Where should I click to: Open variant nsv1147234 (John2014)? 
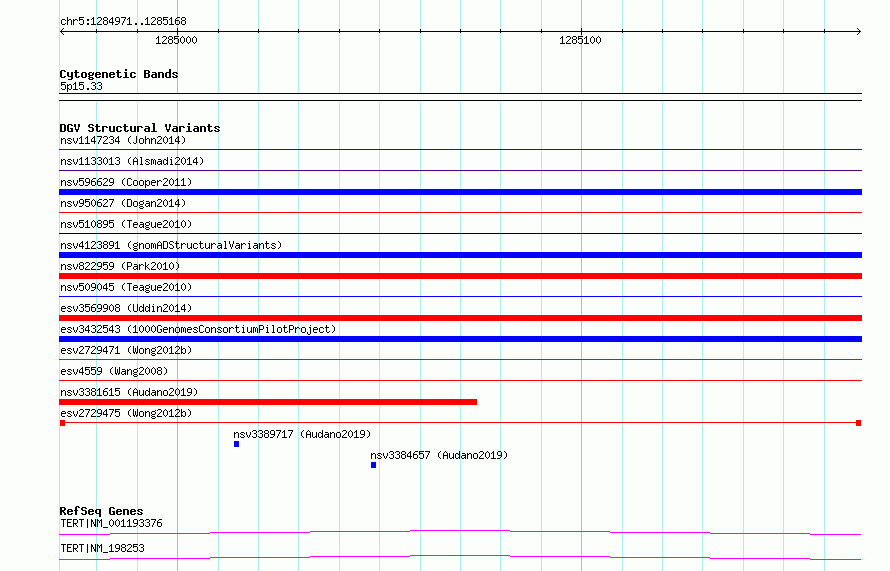pyautogui.click(x=123, y=140)
